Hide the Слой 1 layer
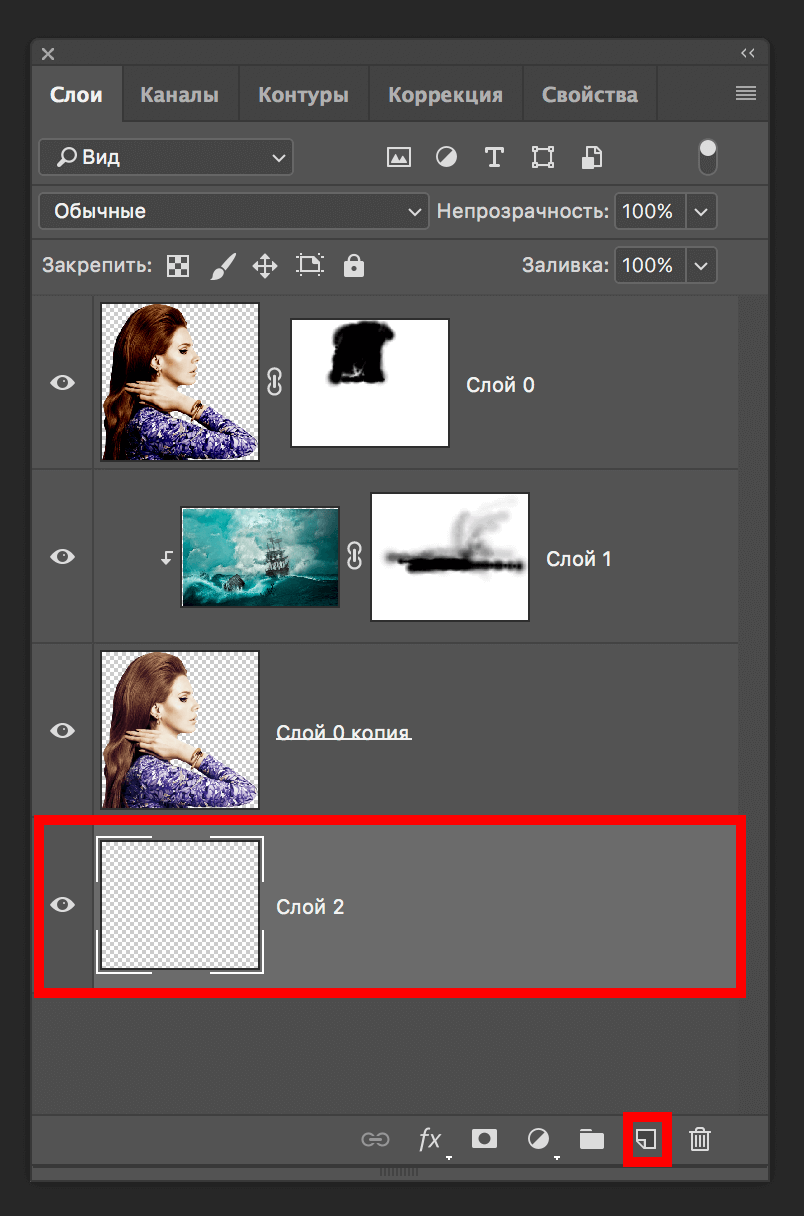804x1216 pixels. (63, 557)
